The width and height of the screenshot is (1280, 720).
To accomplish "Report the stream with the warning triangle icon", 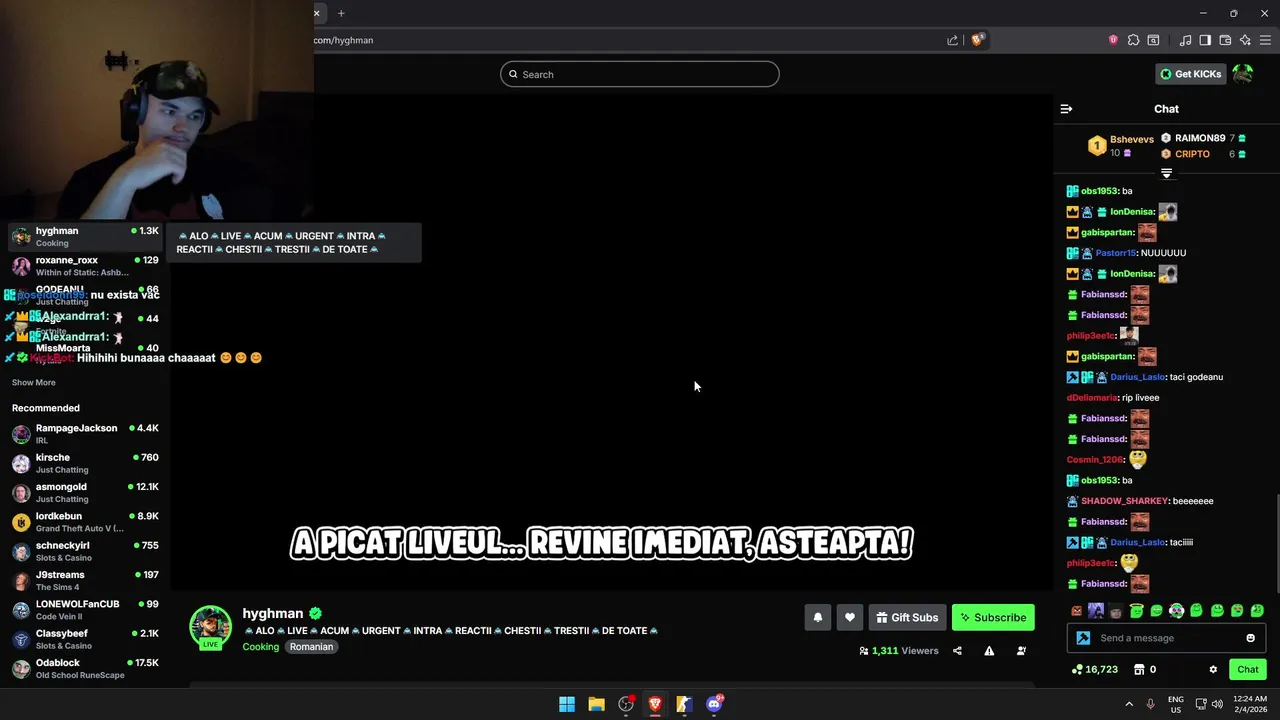I will [989, 651].
